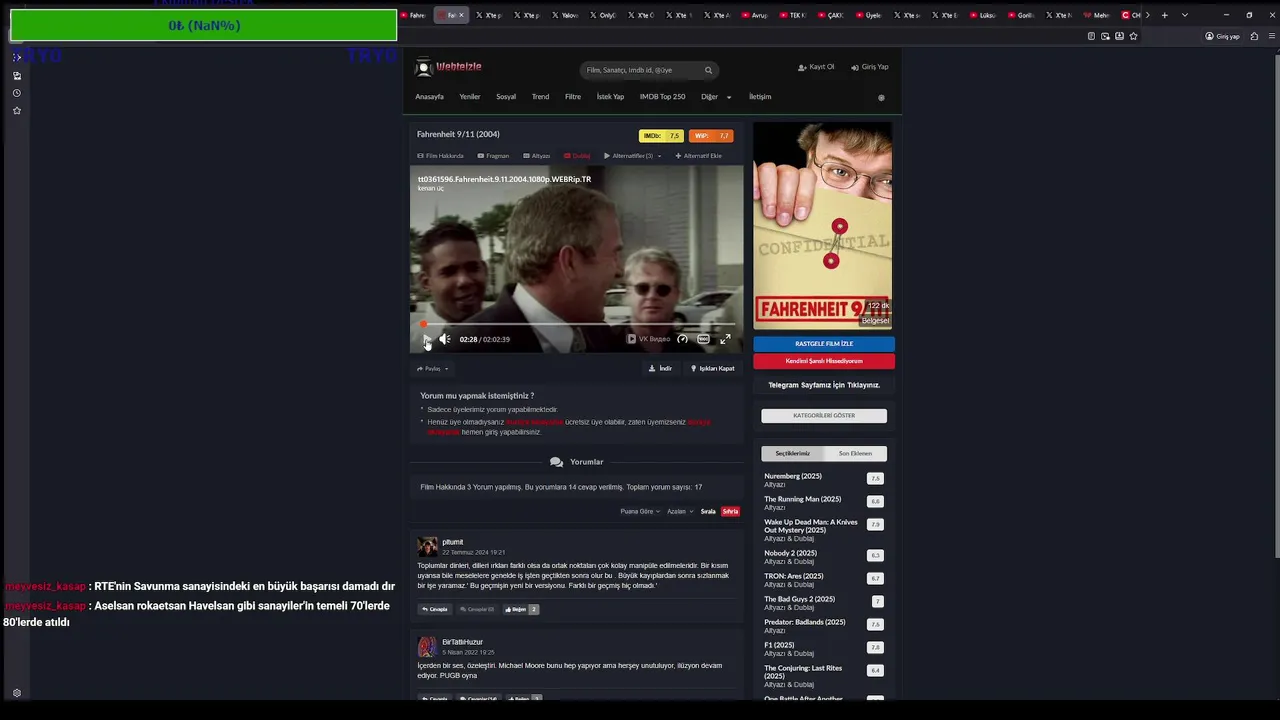
Task: Play the Fahrenheit 9/11 video
Action: (427, 340)
